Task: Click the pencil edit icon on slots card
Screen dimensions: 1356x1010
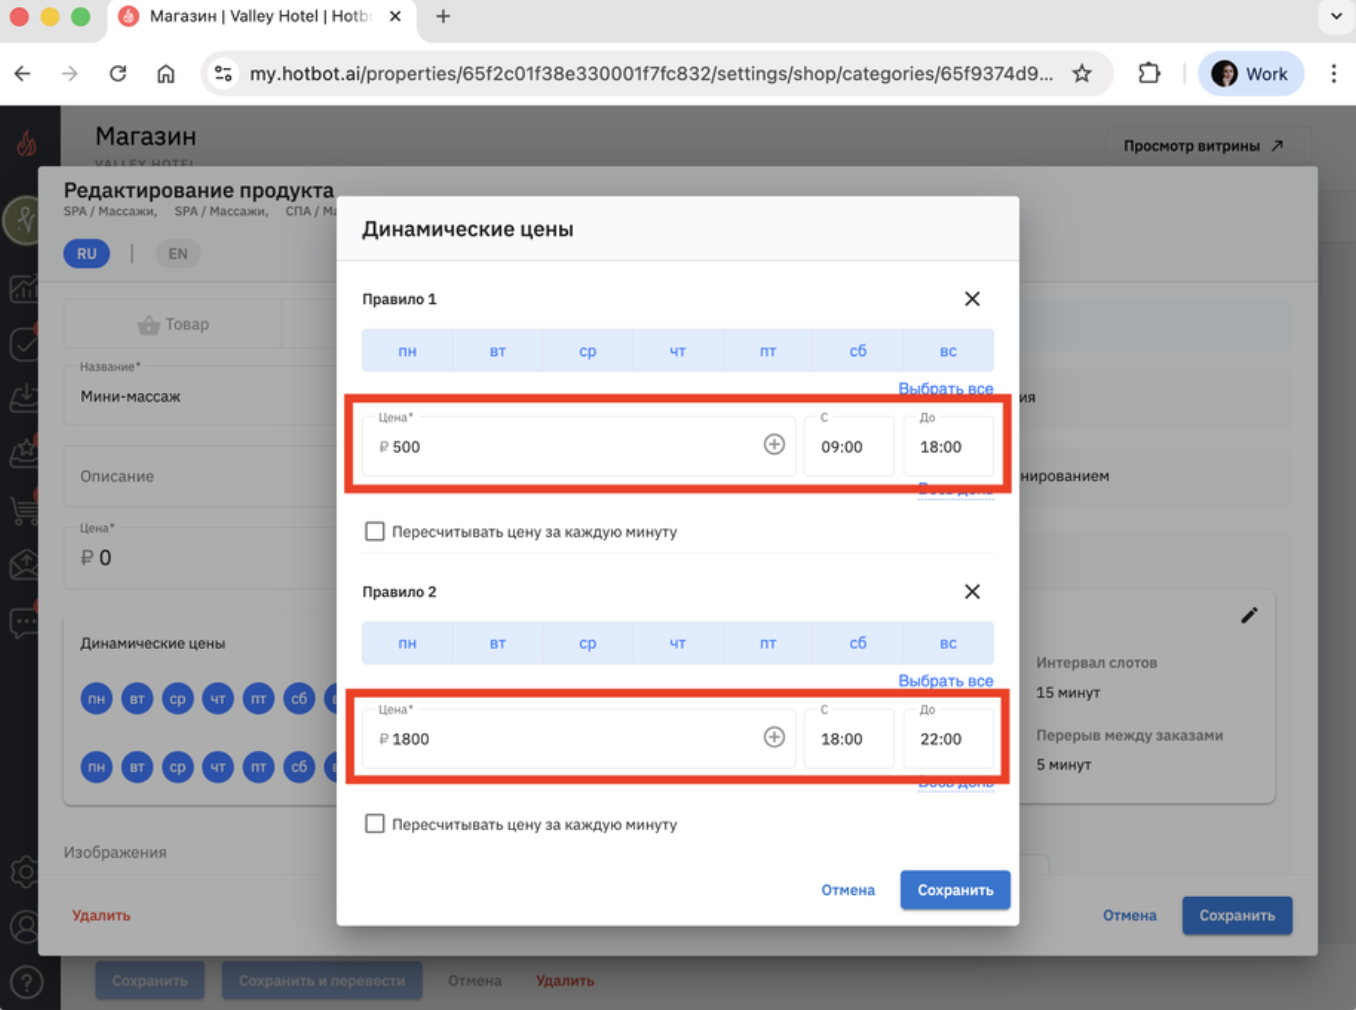Action: [1249, 615]
